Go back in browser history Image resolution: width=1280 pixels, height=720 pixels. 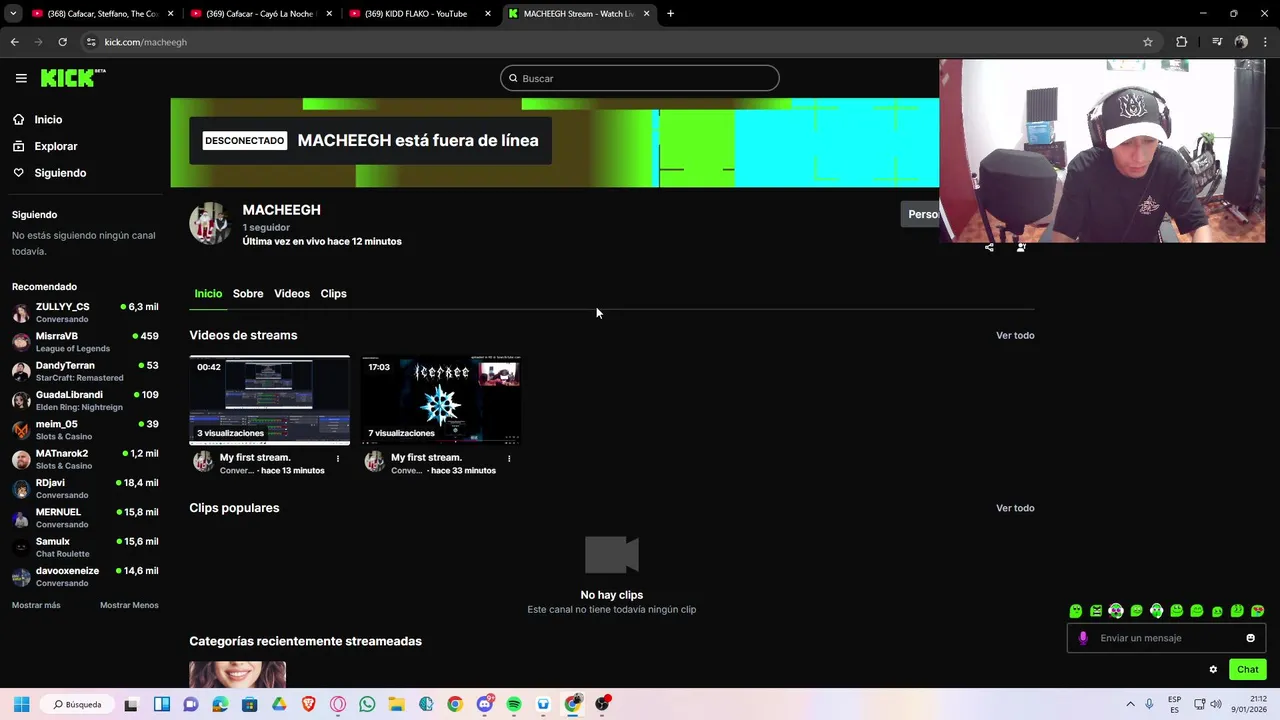(14, 42)
